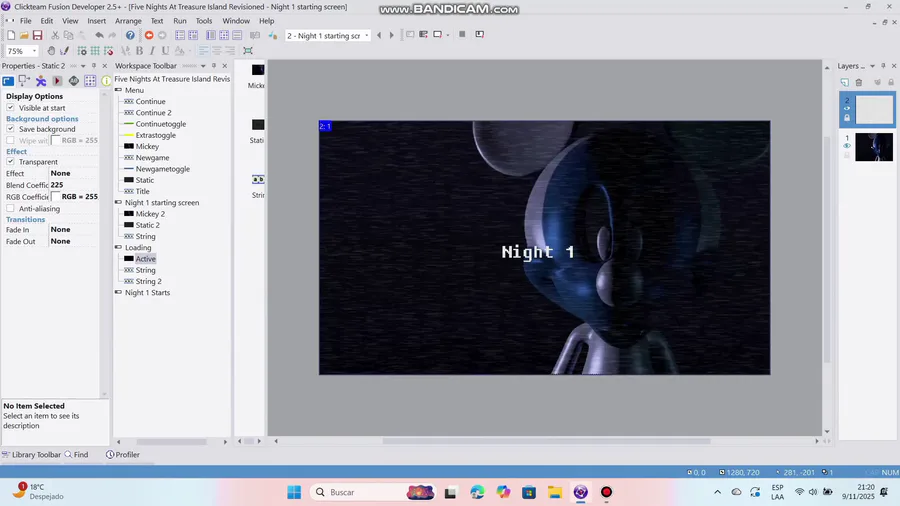This screenshot has width=900, height=506.
Task: Open the Profiler panel
Action: [x=123, y=454]
